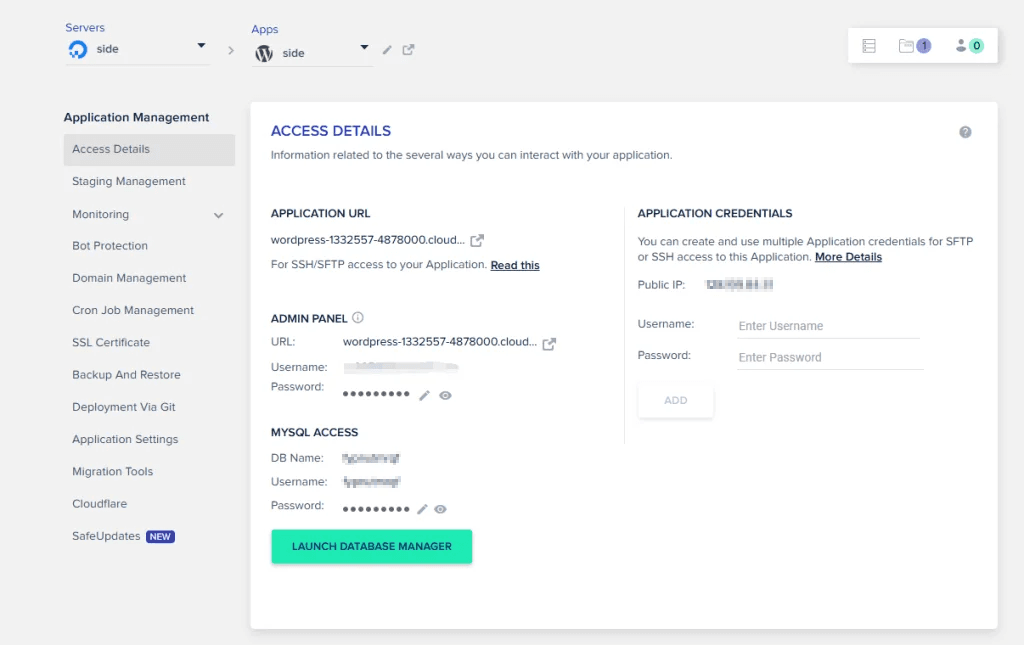Open the Apps dropdown arrow
The image size is (1024, 645).
pyautogui.click(x=364, y=48)
